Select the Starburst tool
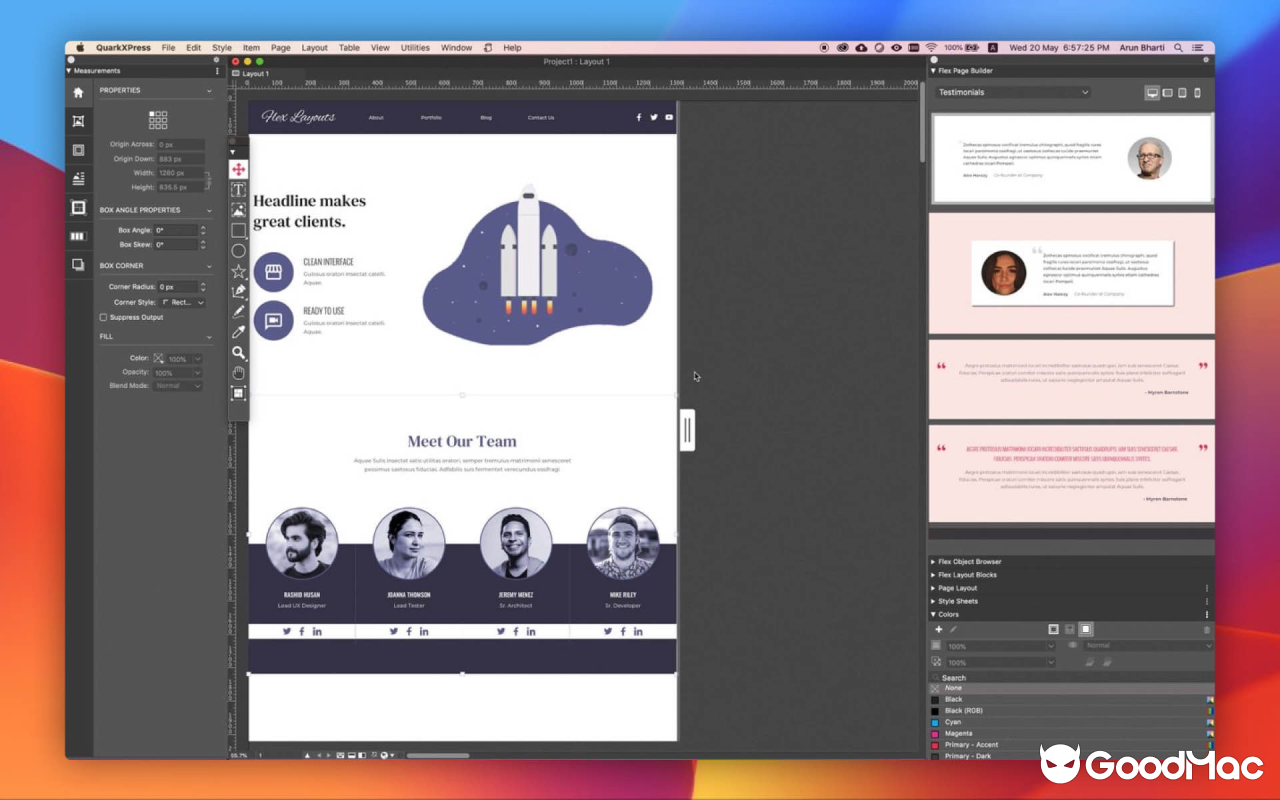1280x800 pixels. (x=238, y=270)
